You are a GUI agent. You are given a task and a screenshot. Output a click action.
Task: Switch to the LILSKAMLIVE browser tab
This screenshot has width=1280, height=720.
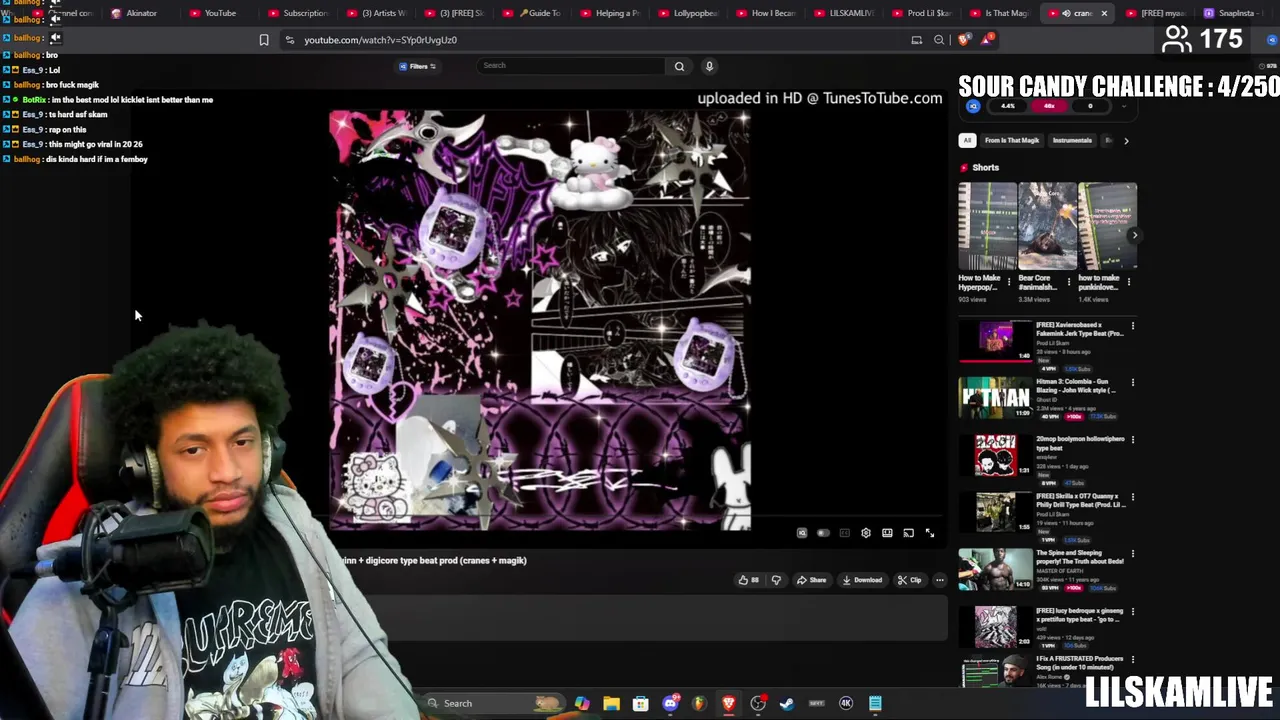tap(844, 13)
